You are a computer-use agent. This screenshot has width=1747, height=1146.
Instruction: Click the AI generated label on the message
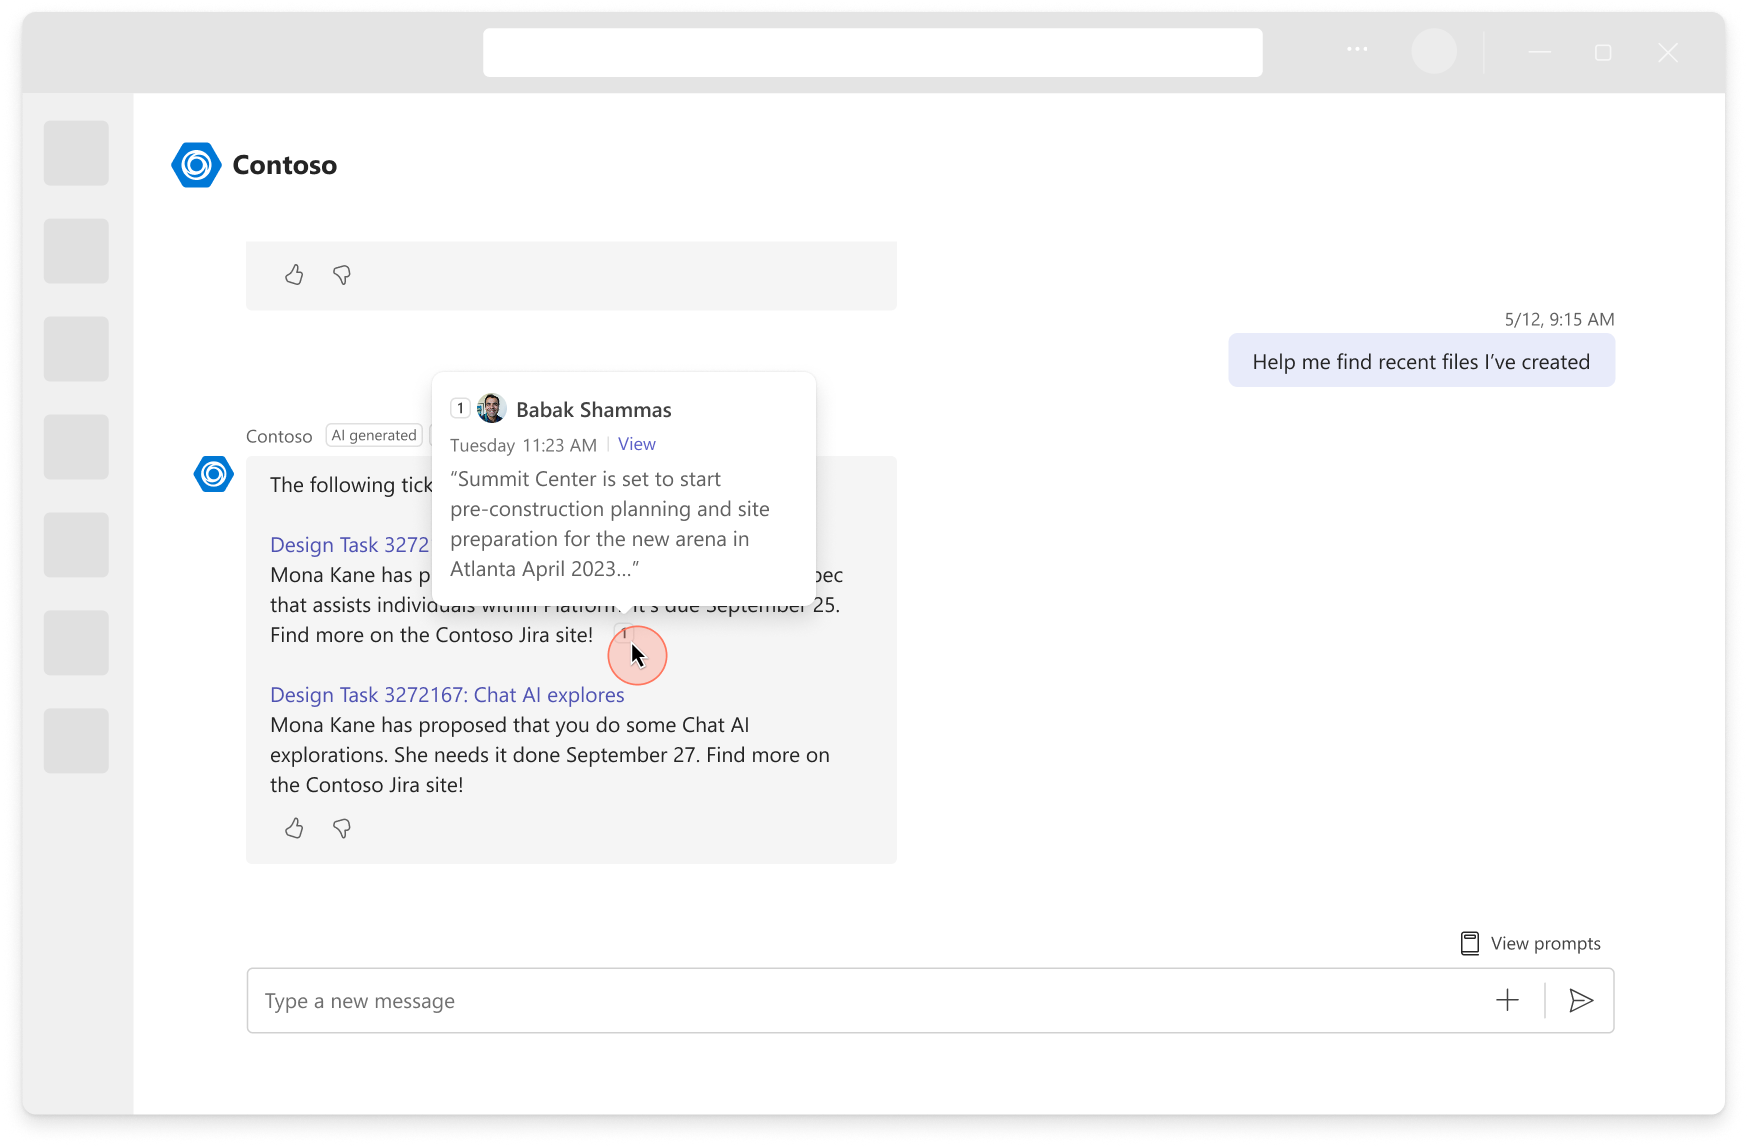(x=373, y=435)
